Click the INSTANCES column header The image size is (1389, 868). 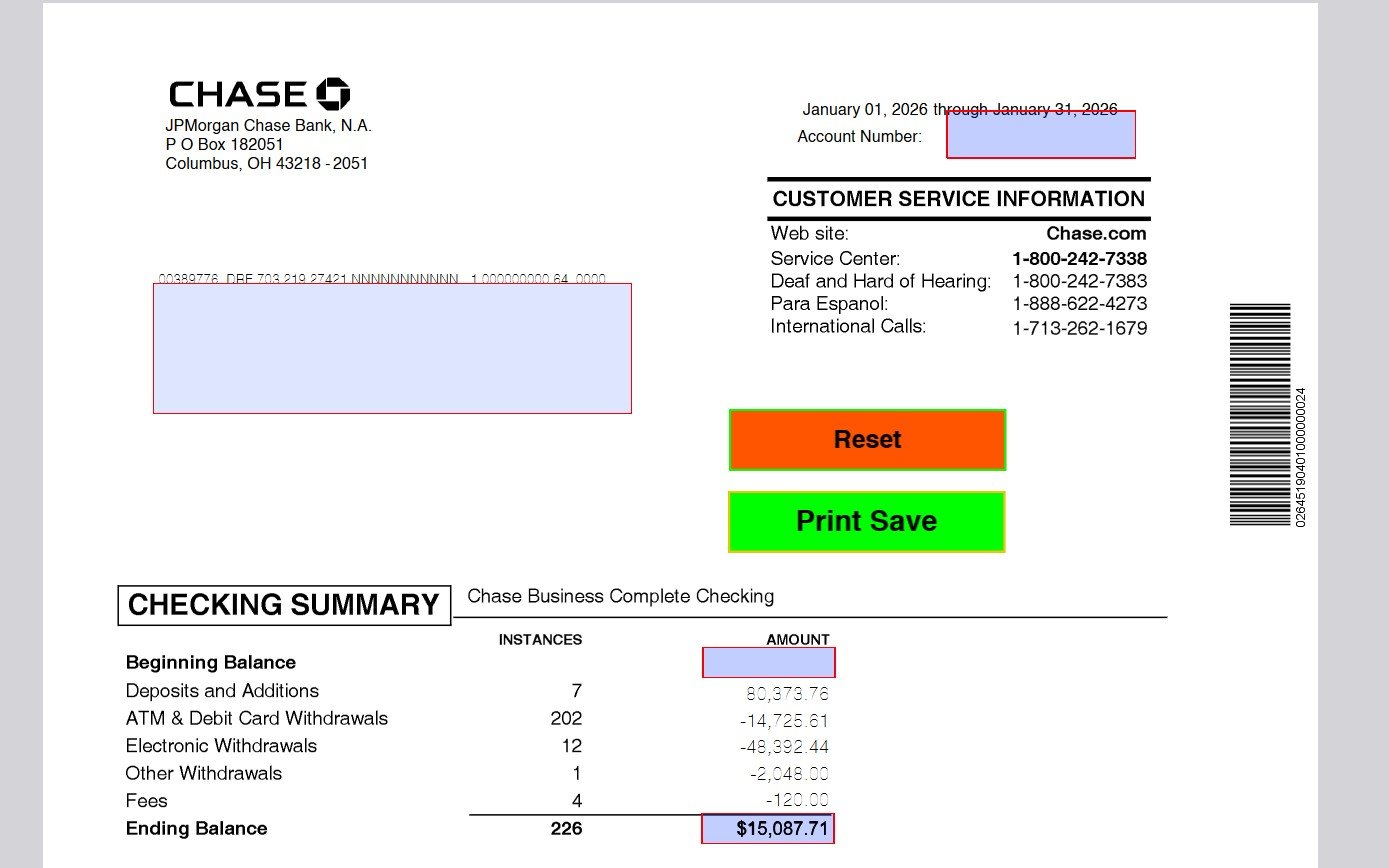pos(540,640)
